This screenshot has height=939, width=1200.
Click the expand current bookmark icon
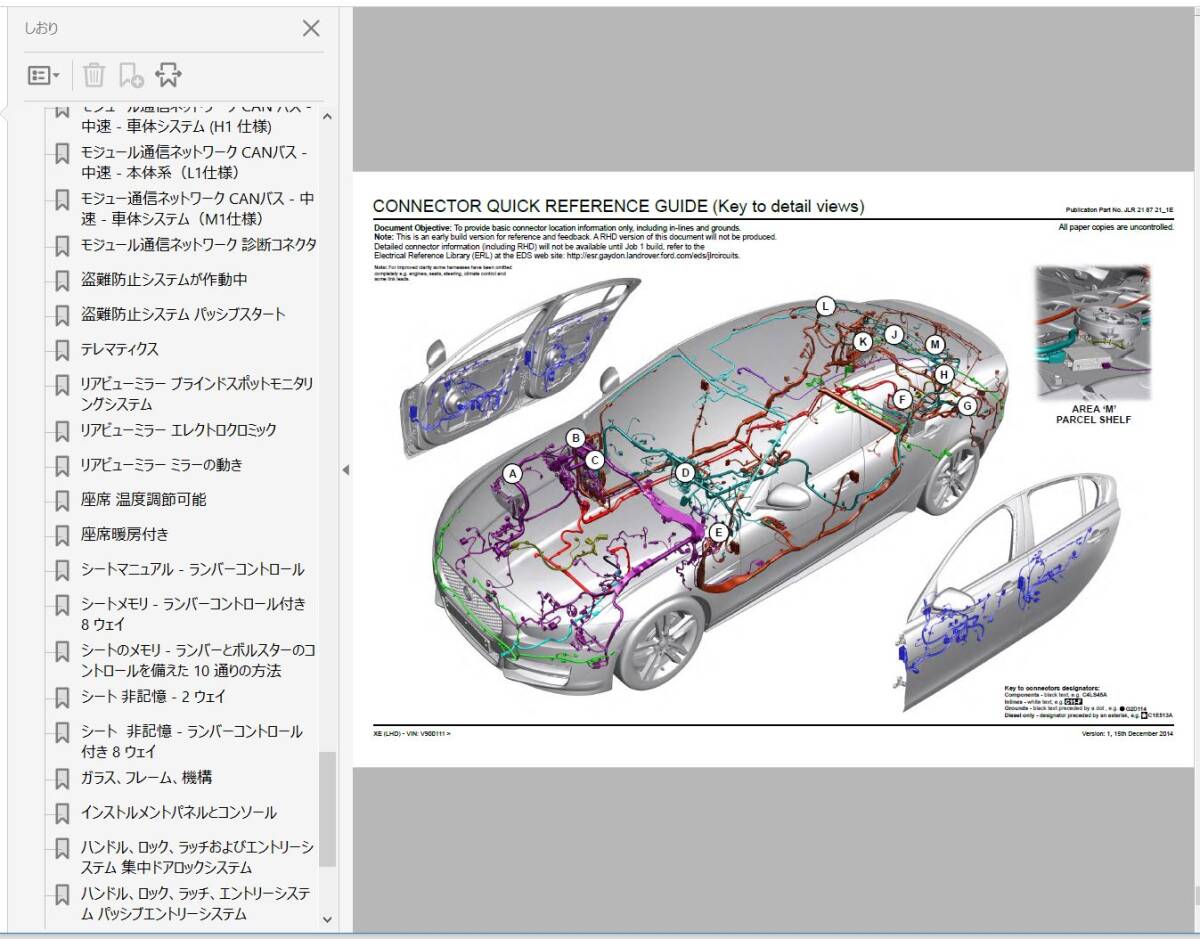(169, 73)
